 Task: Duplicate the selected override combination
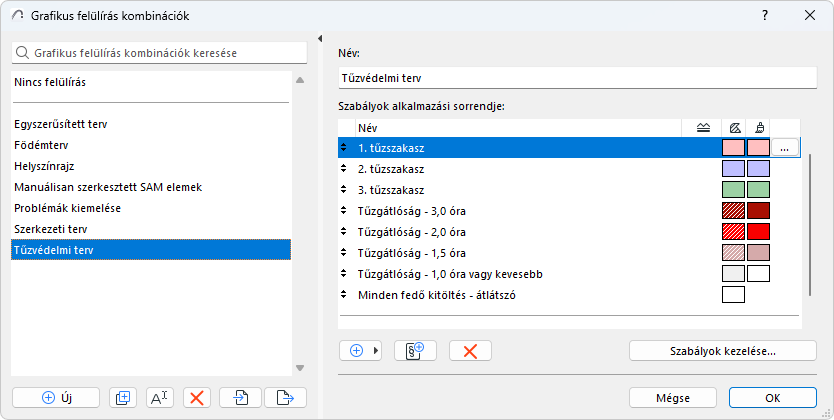123,397
